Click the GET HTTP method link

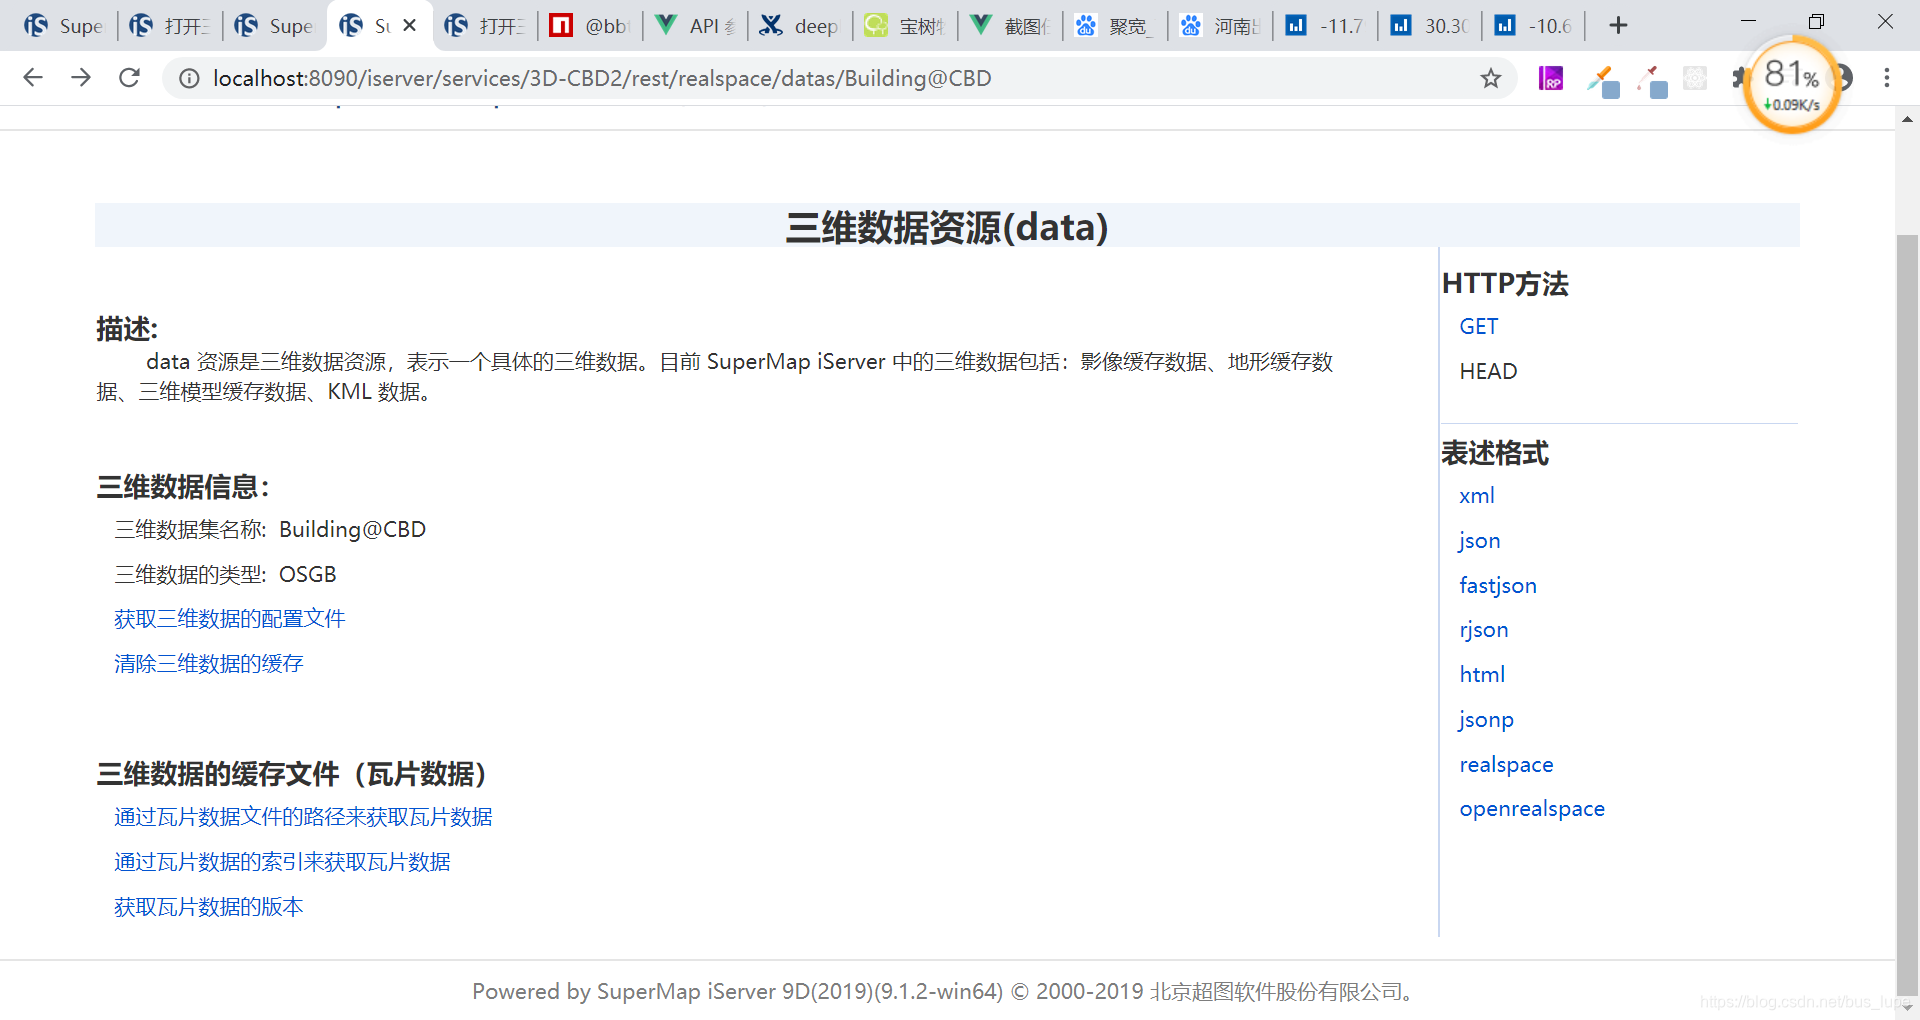click(x=1478, y=327)
